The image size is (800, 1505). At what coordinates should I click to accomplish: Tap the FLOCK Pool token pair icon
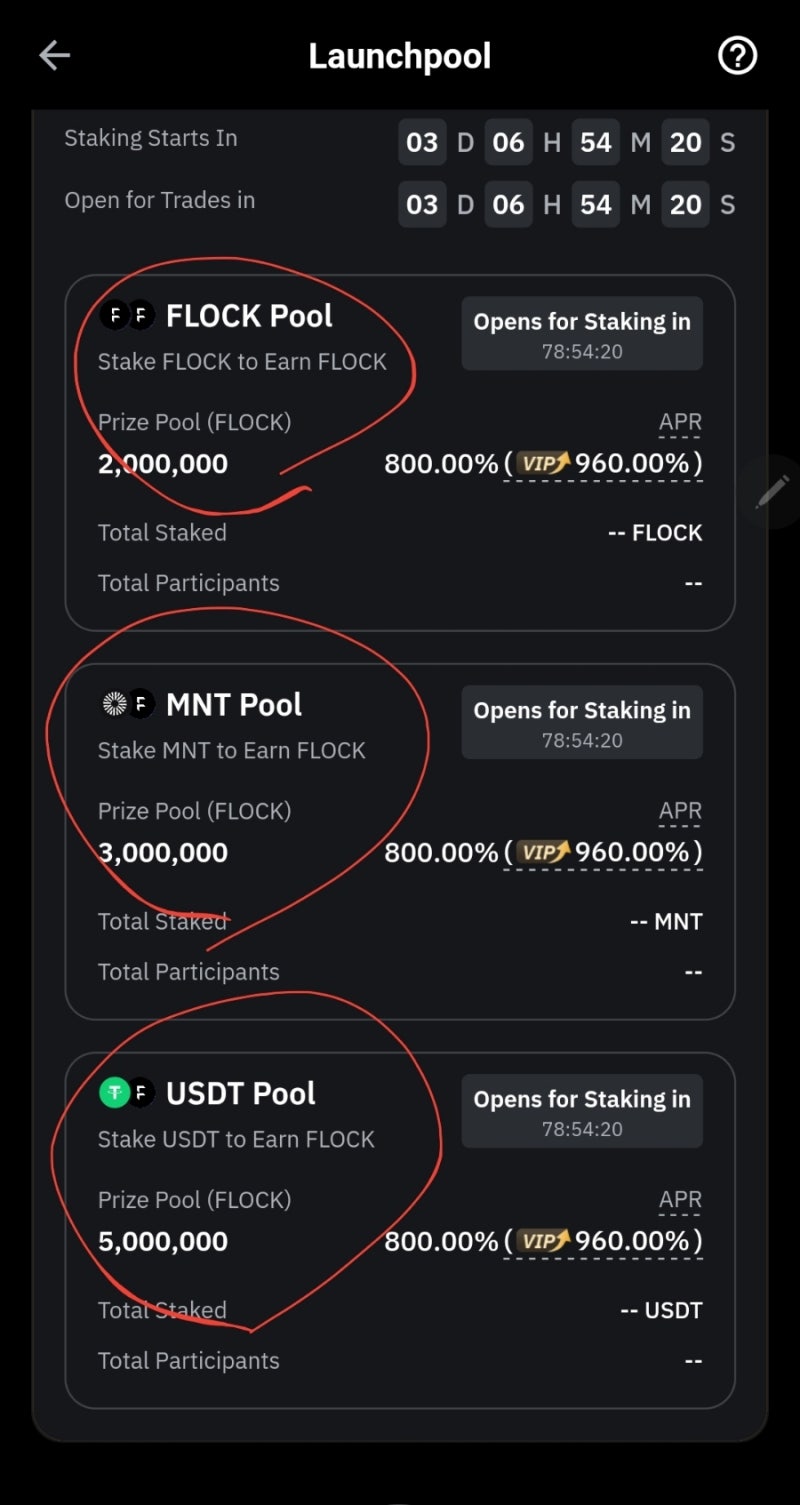(x=127, y=316)
